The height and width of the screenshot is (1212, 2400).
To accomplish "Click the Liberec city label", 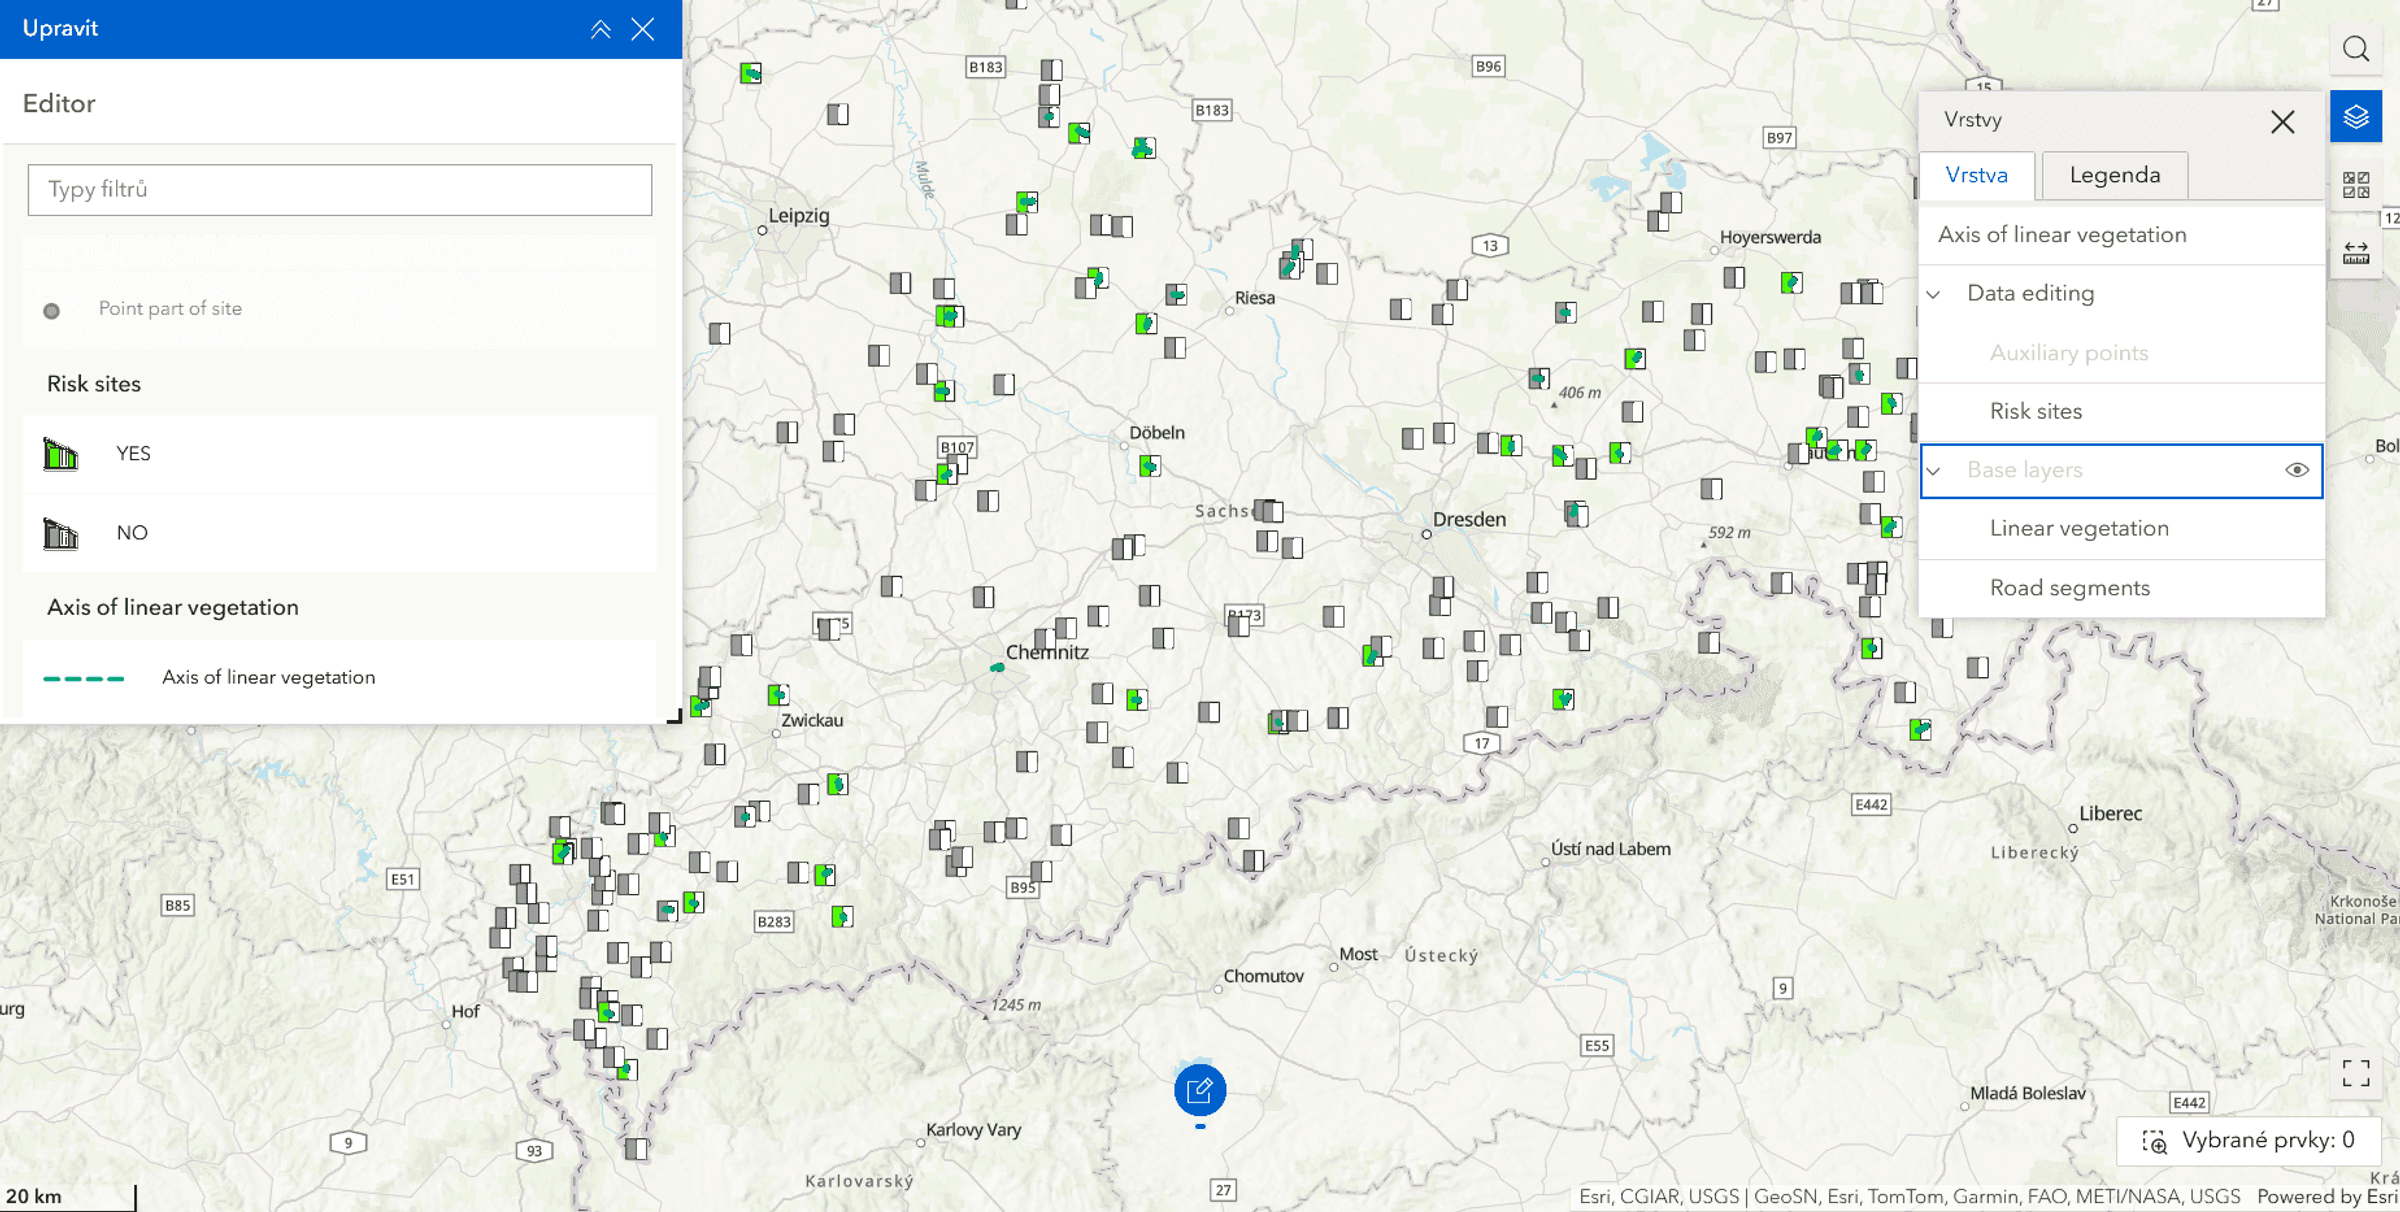I will tap(2110, 814).
